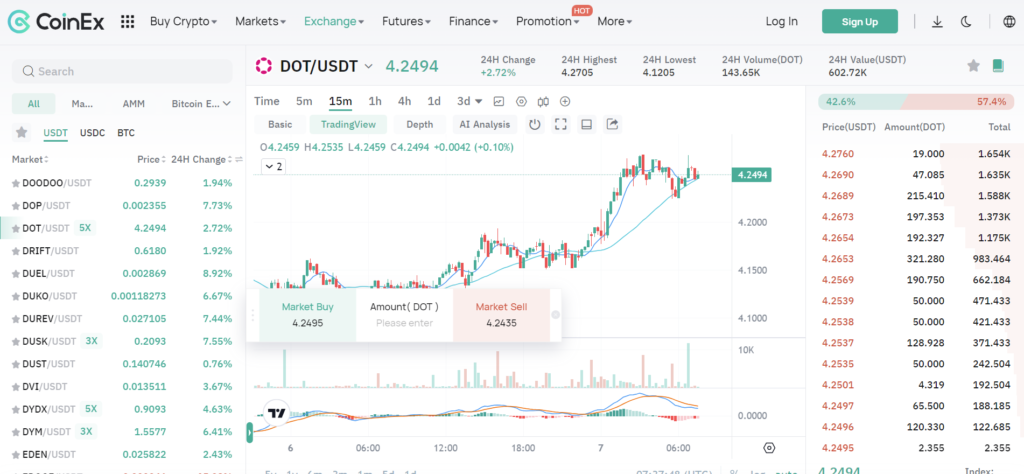Share the chart via export icon
The width and height of the screenshot is (1024, 474).
pyautogui.click(x=612, y=124)
